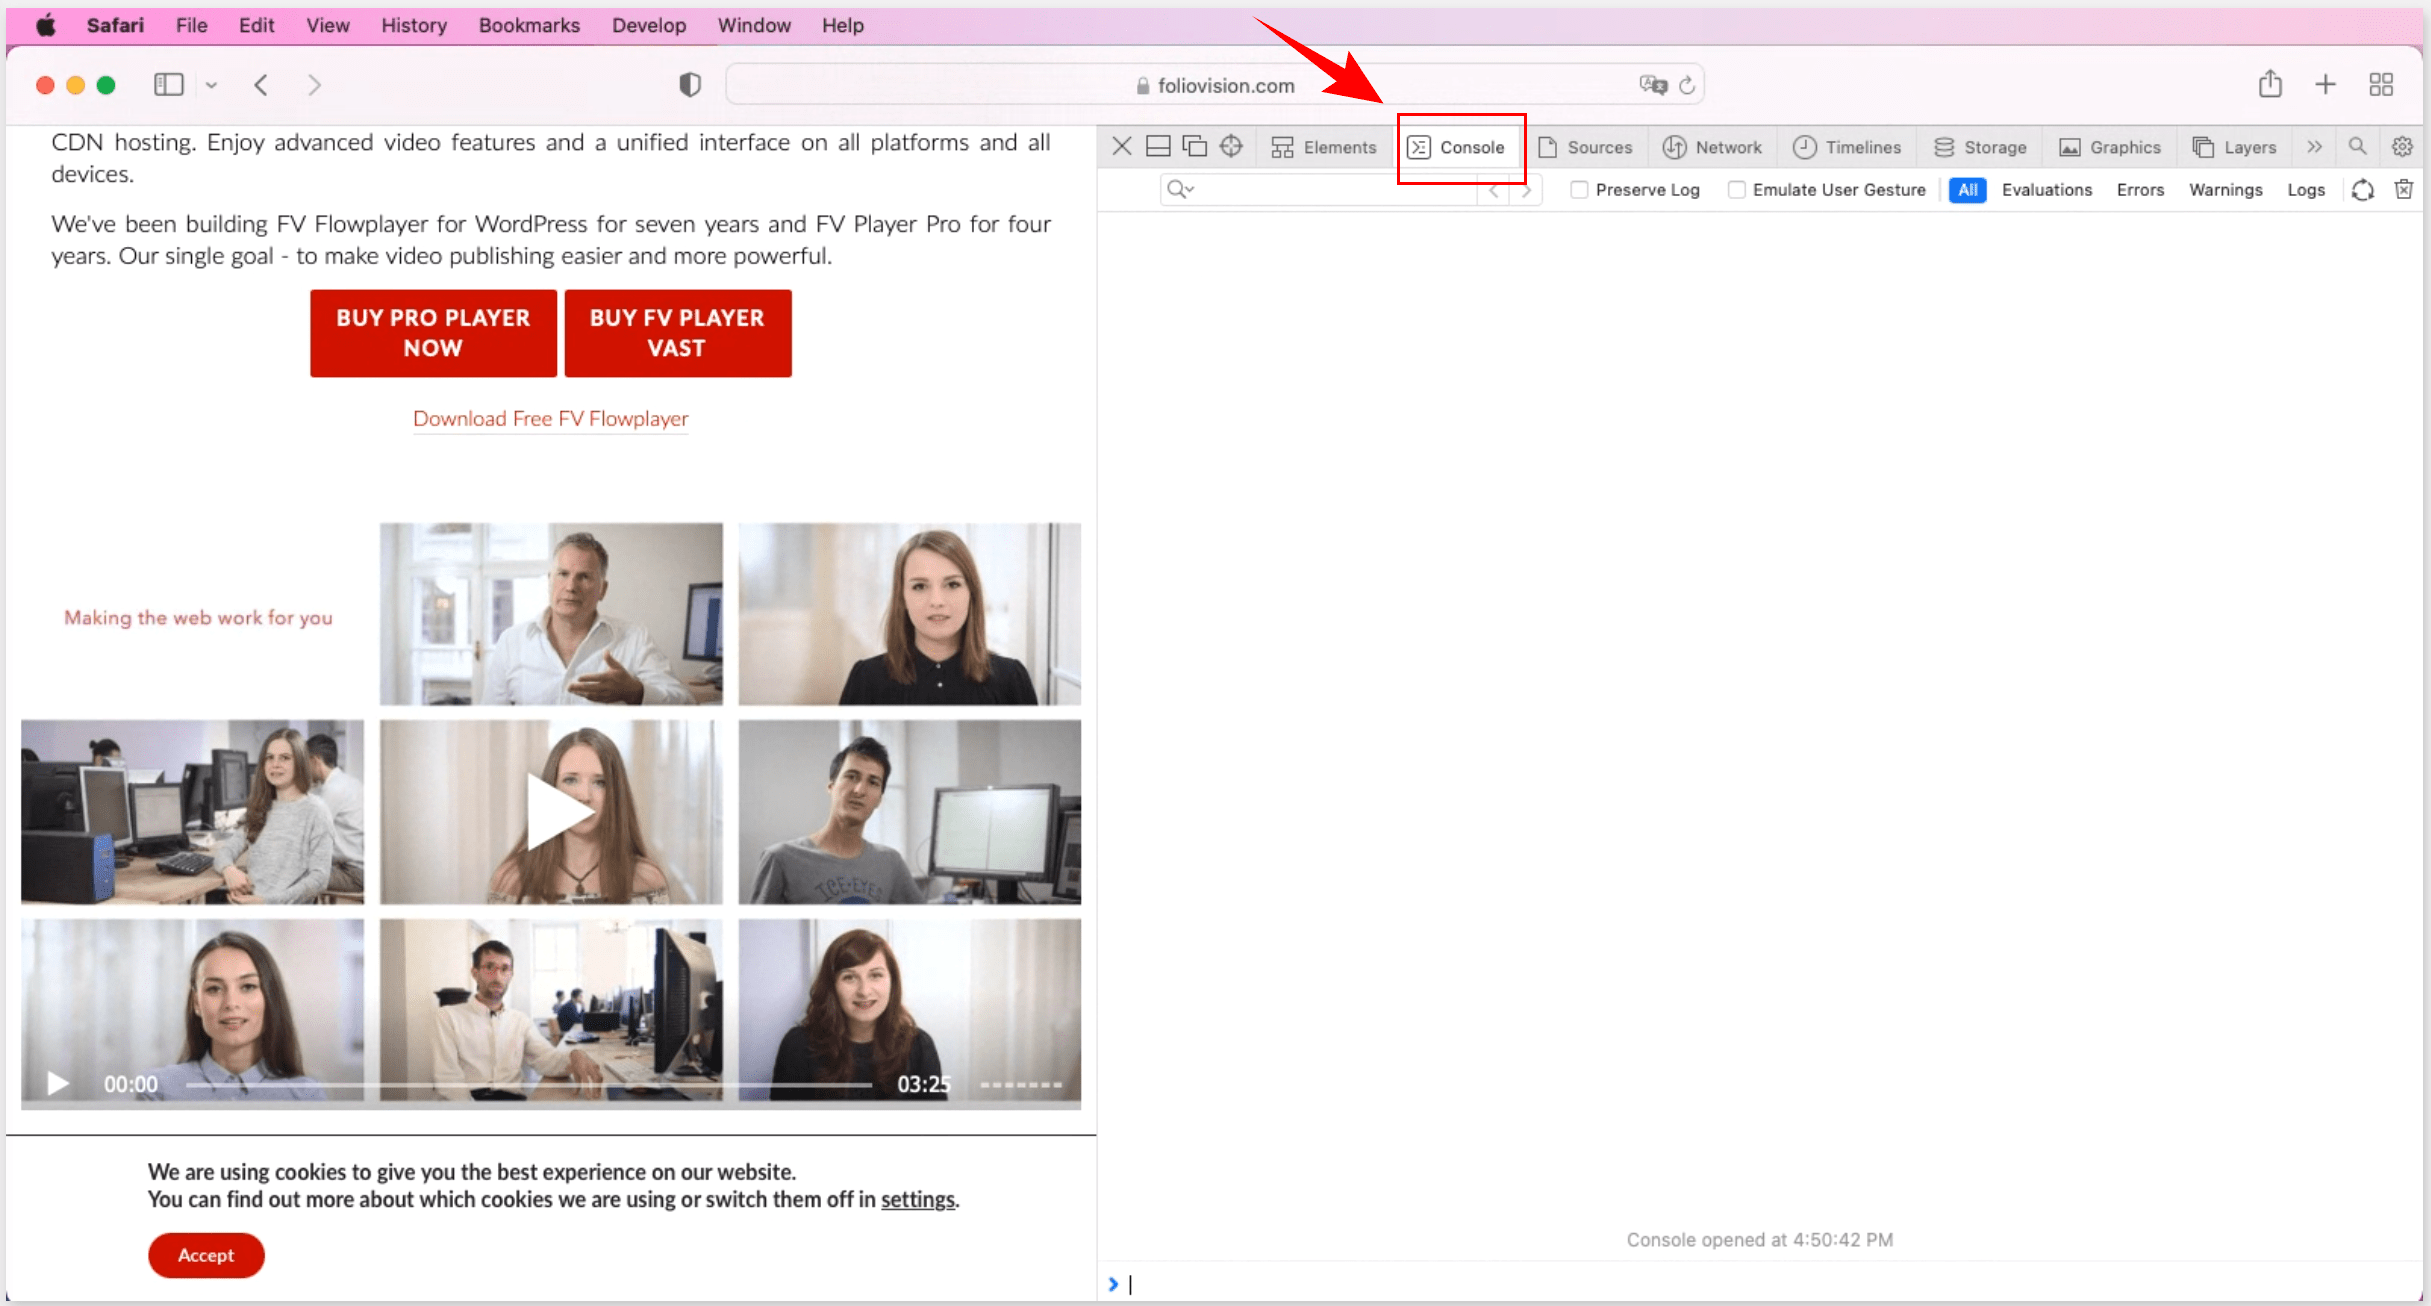Click Making the web work for you link

click(198, 618)
